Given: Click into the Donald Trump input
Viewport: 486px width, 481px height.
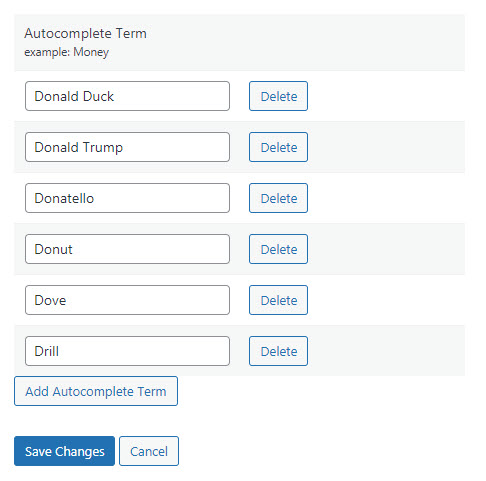Looking at the screenshot, I should (x=127, y=147).
